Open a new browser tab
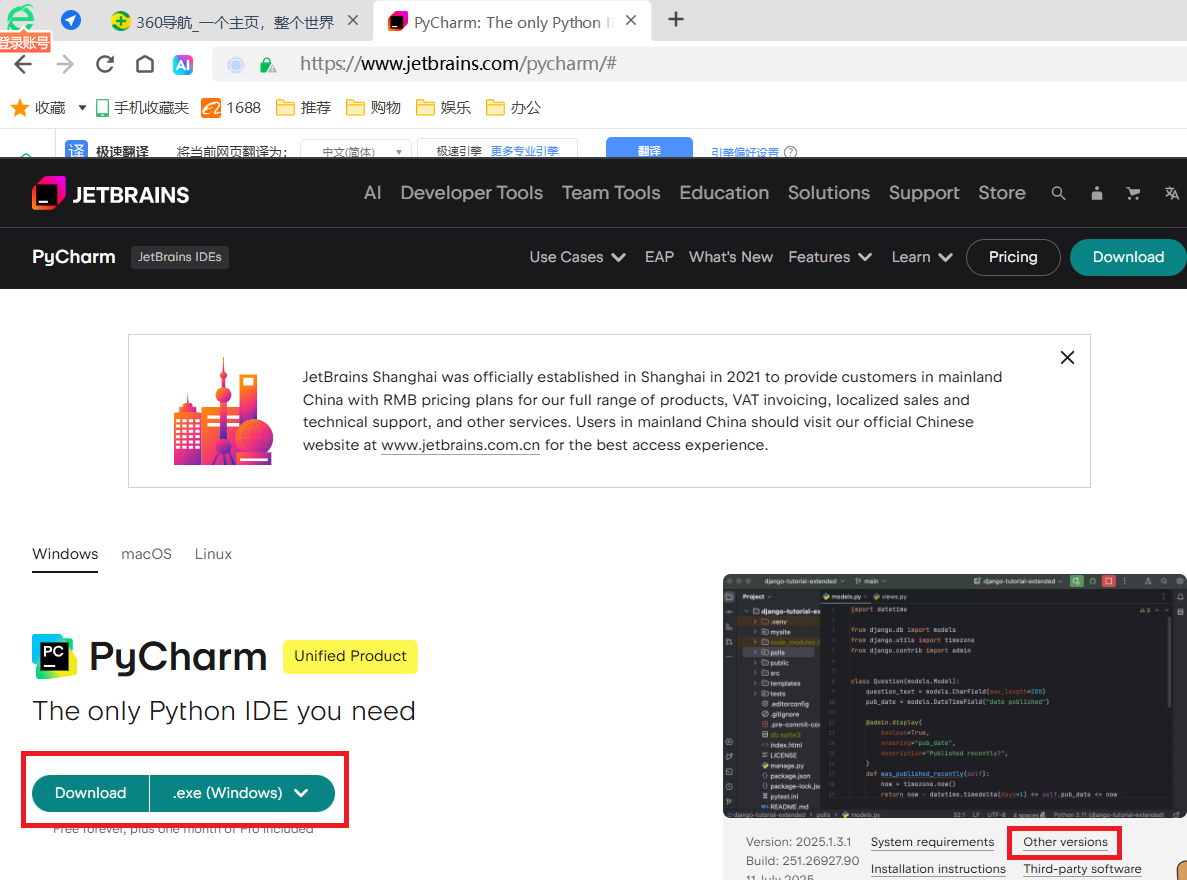 [x=676, y=20]
